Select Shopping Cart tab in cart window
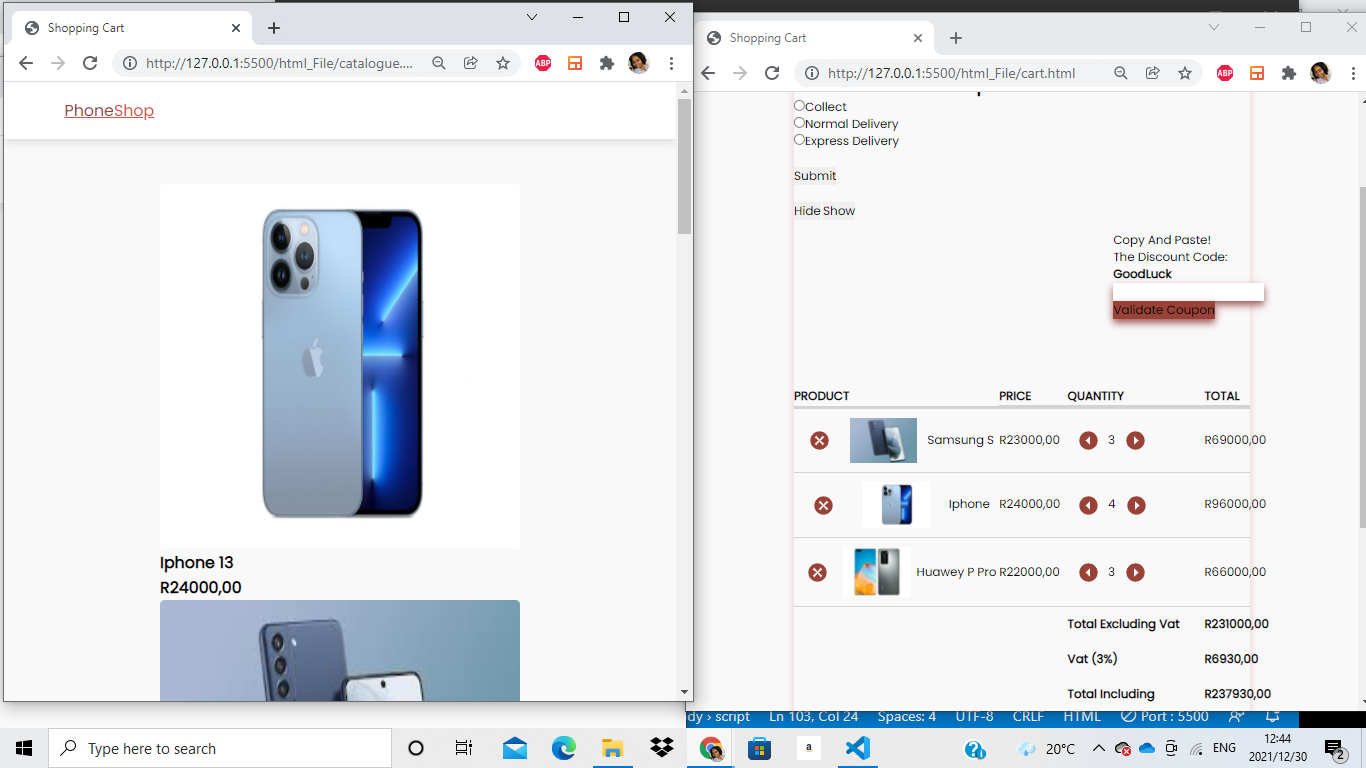1366x768 pixels. click(x=814, y=38)
